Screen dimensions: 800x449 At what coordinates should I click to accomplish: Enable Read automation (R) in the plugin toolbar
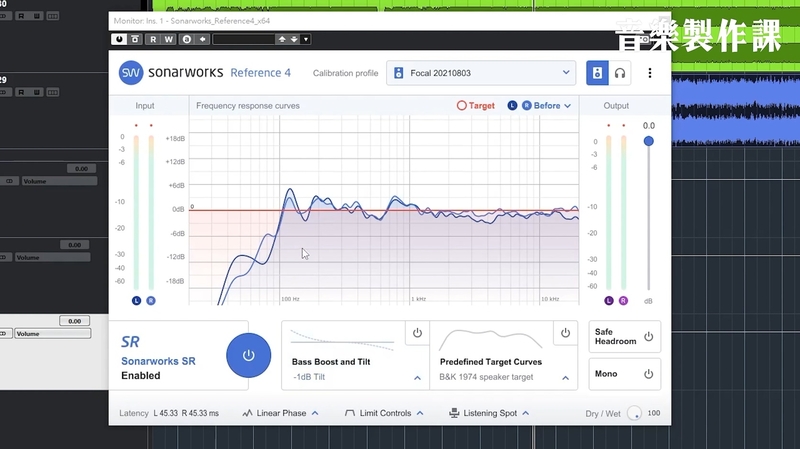(153, 39)
